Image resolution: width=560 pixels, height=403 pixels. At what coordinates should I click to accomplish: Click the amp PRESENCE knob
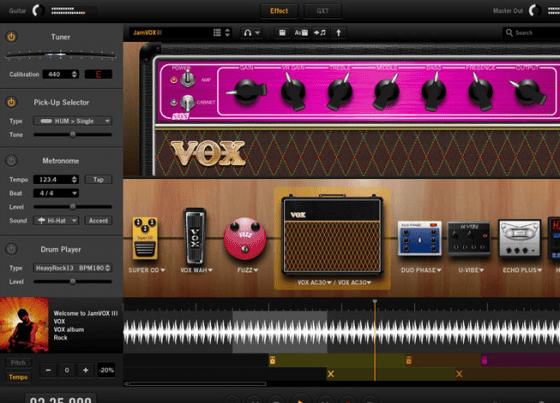480,91
